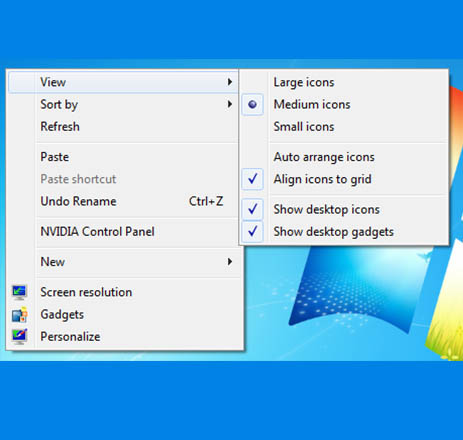Toggle off the Show desktop icons checkmark
Image resolution: width=463 pixels, height=440 pixels.
point(252,209)
